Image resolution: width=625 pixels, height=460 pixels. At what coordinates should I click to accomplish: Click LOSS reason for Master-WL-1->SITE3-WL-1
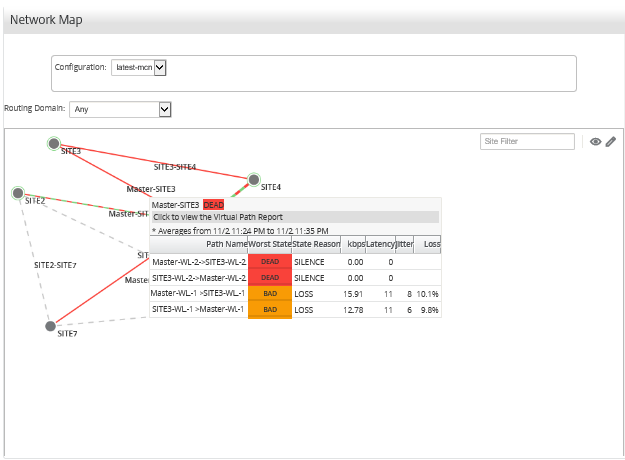304,294
